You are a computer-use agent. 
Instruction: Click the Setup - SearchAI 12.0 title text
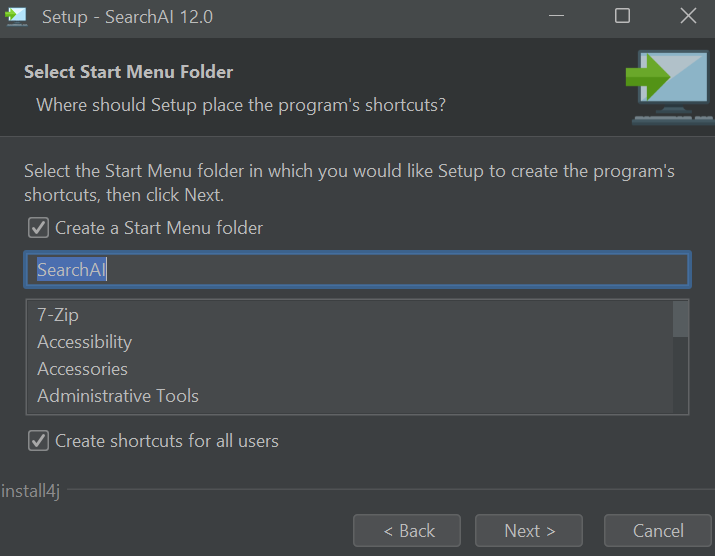click(x=127, y=17)
